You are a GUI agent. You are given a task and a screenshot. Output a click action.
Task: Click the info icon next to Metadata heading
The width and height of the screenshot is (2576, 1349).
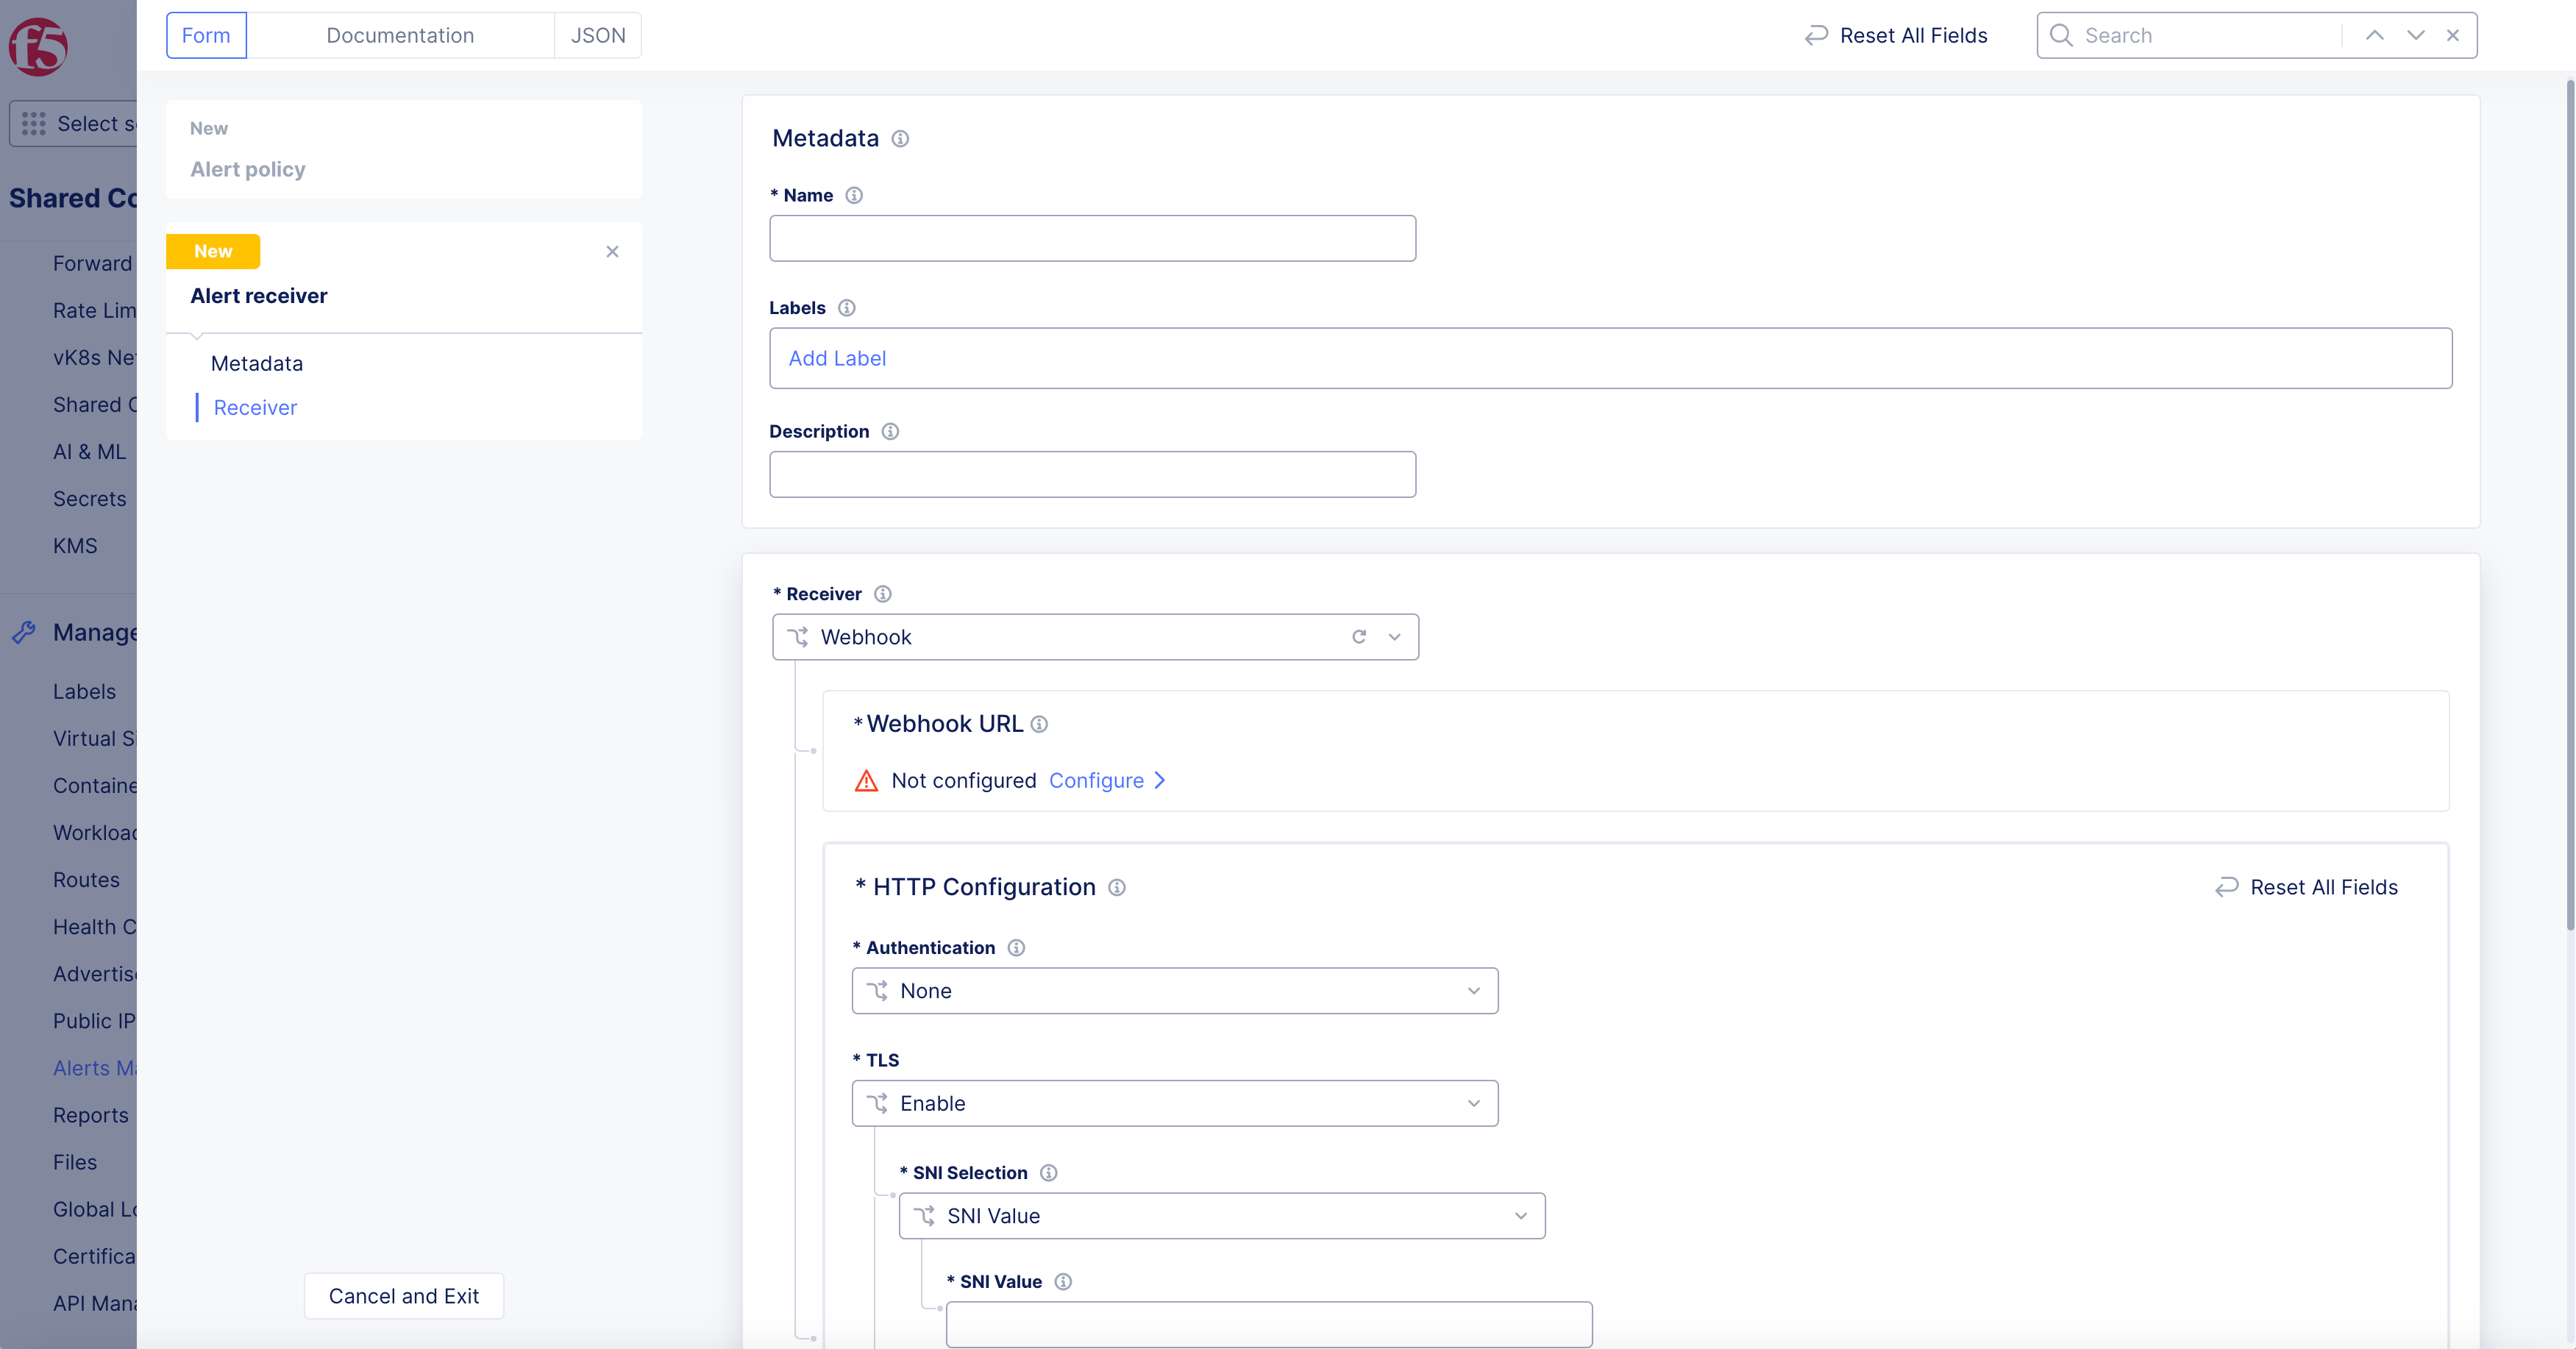(x=900, y=139)
